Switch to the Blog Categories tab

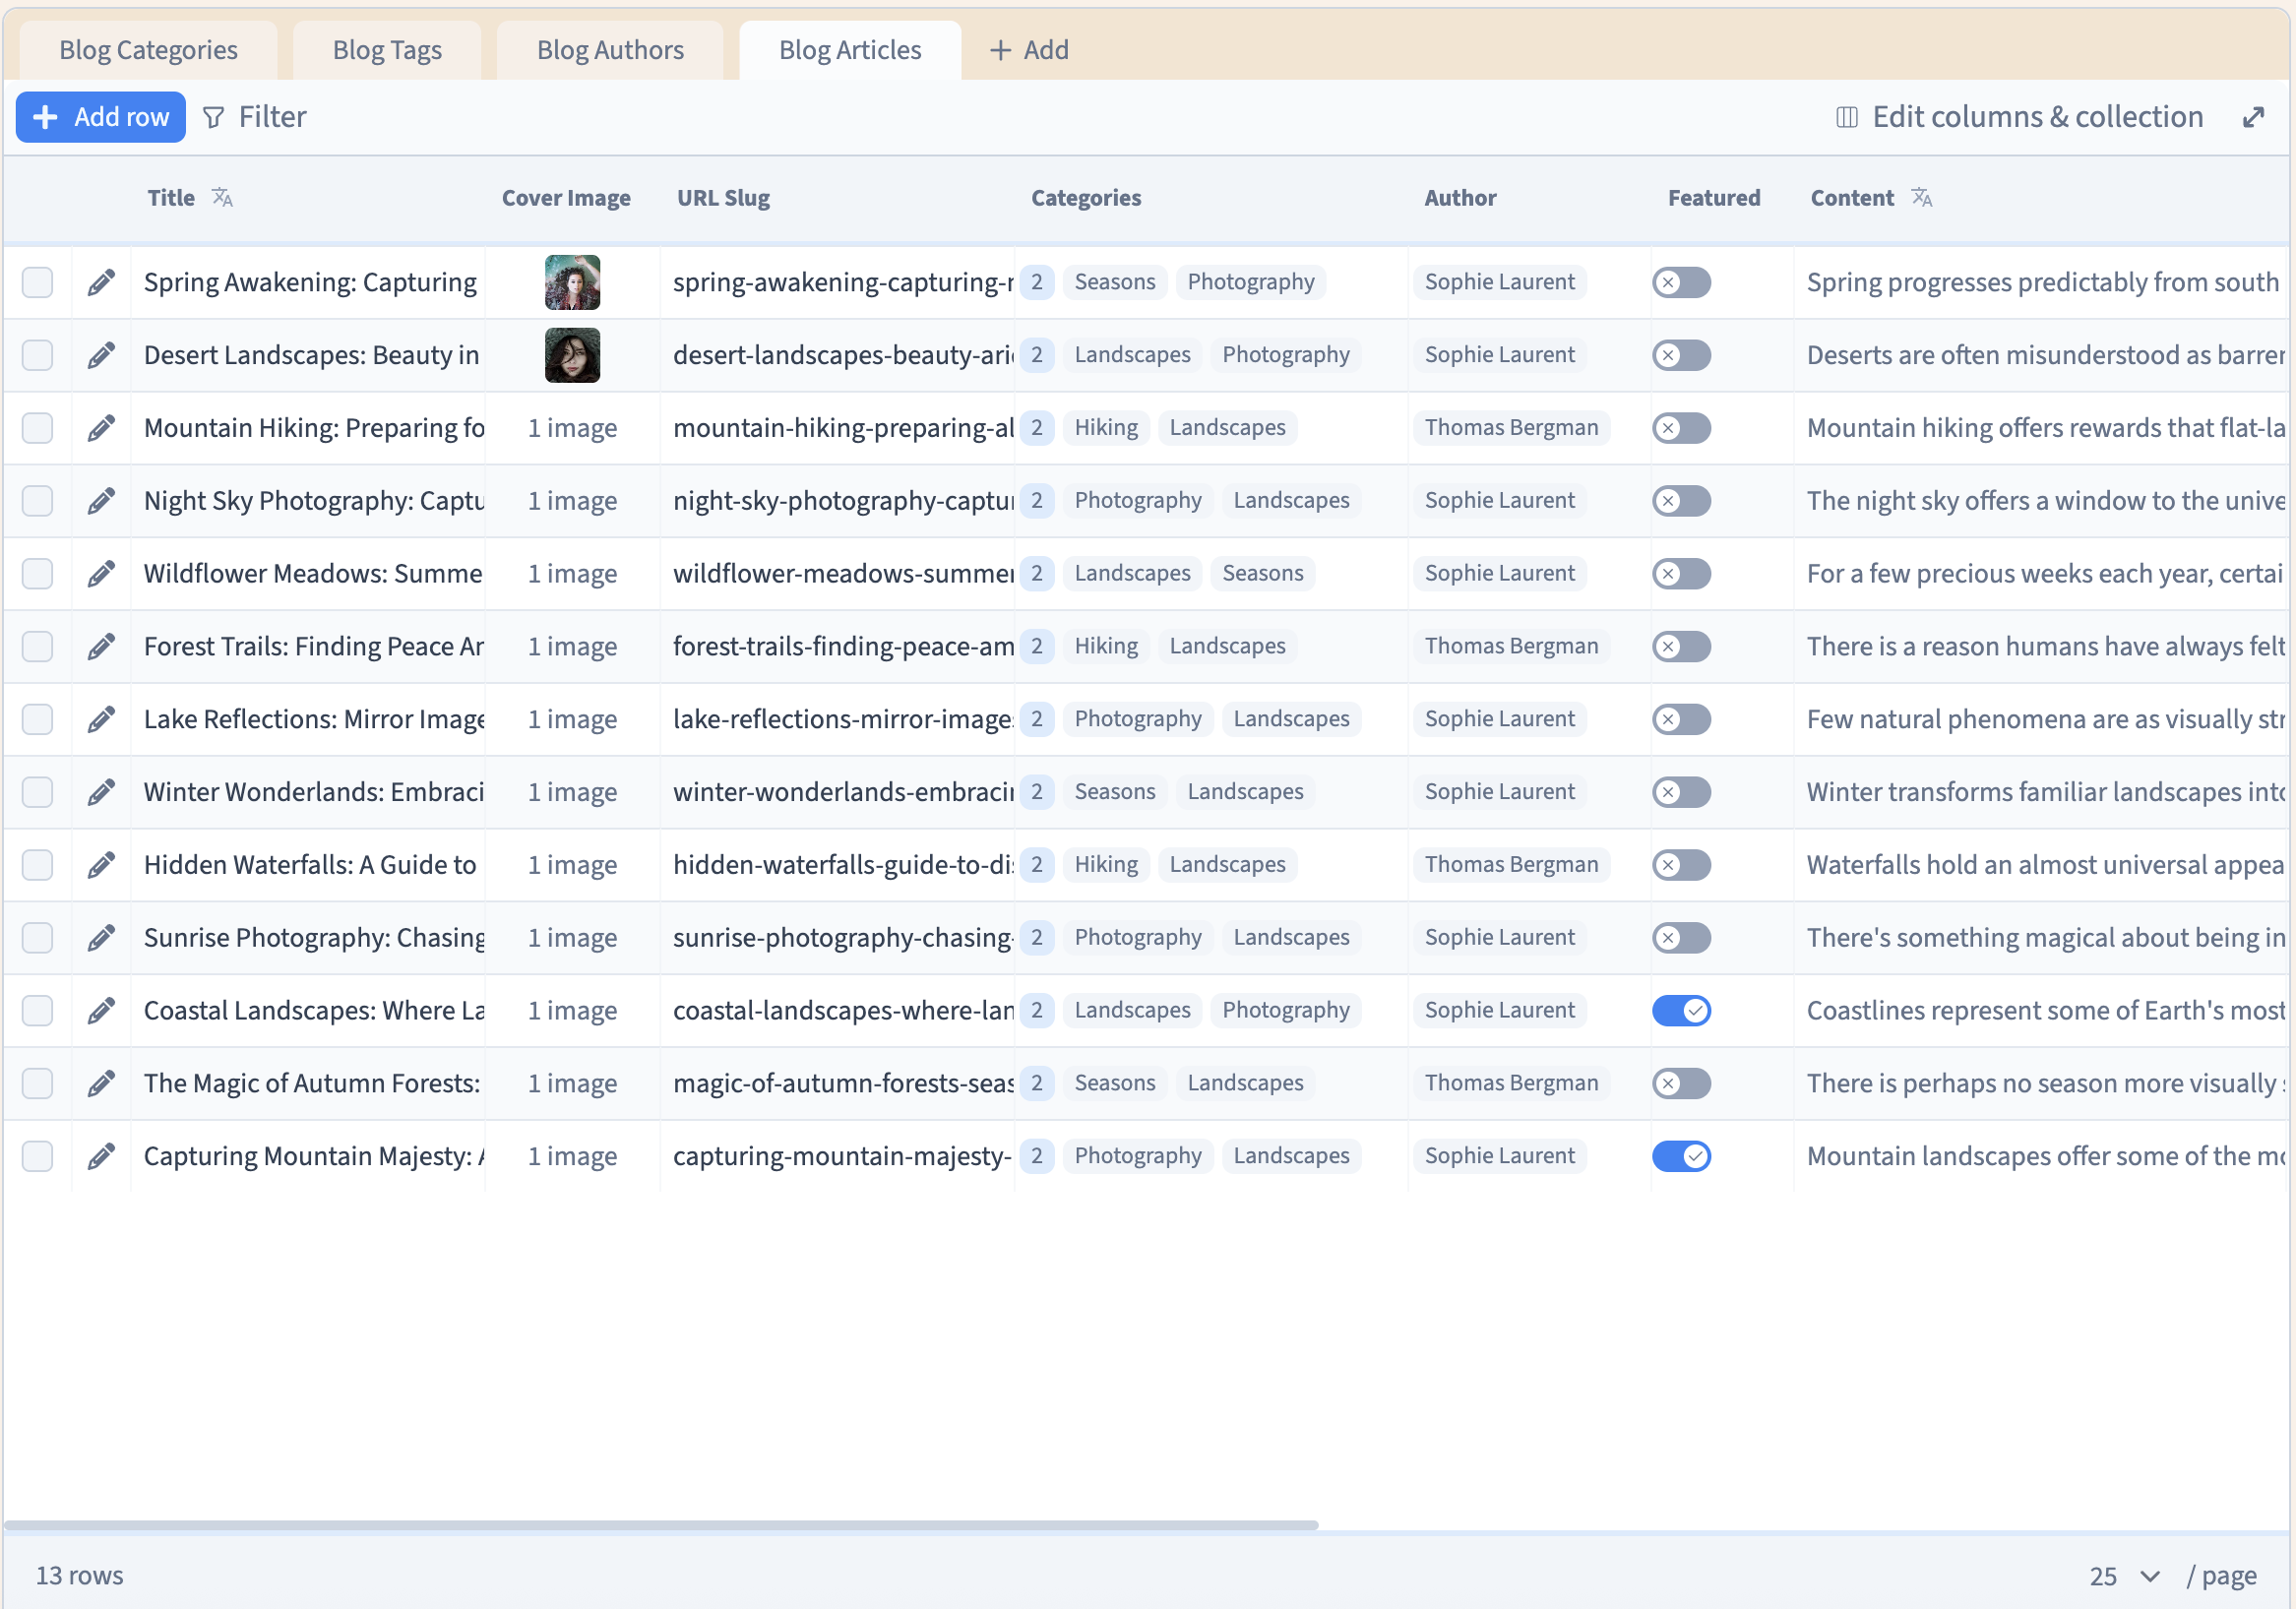point(148,50)
